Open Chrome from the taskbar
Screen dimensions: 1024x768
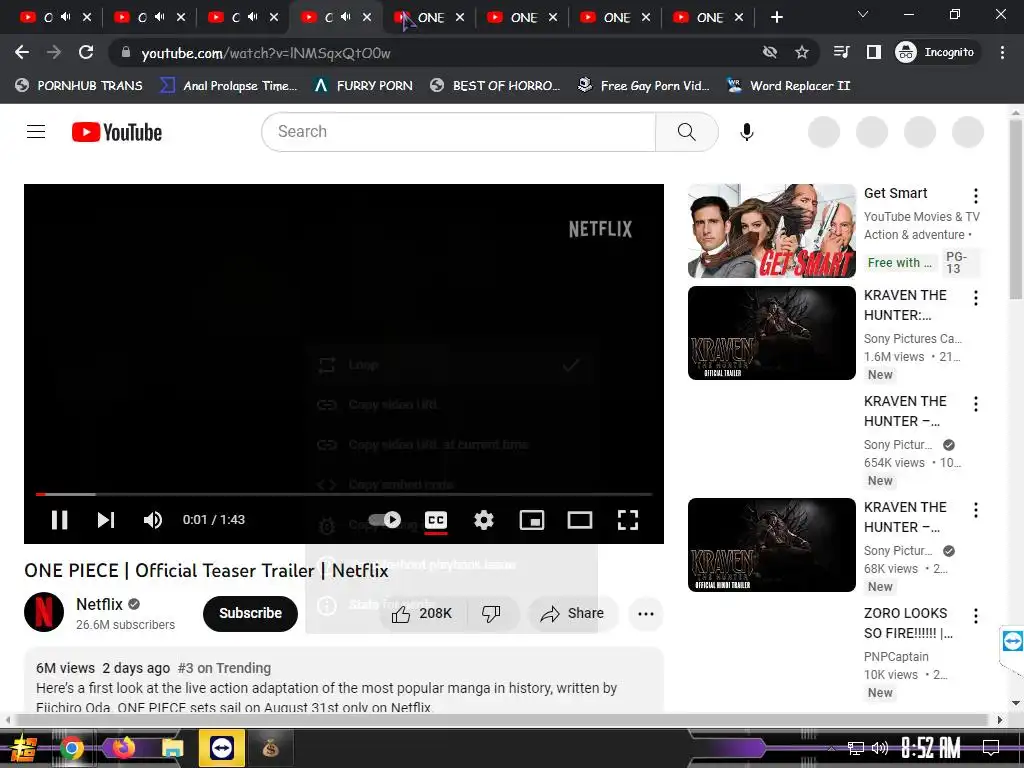[71, 748]
